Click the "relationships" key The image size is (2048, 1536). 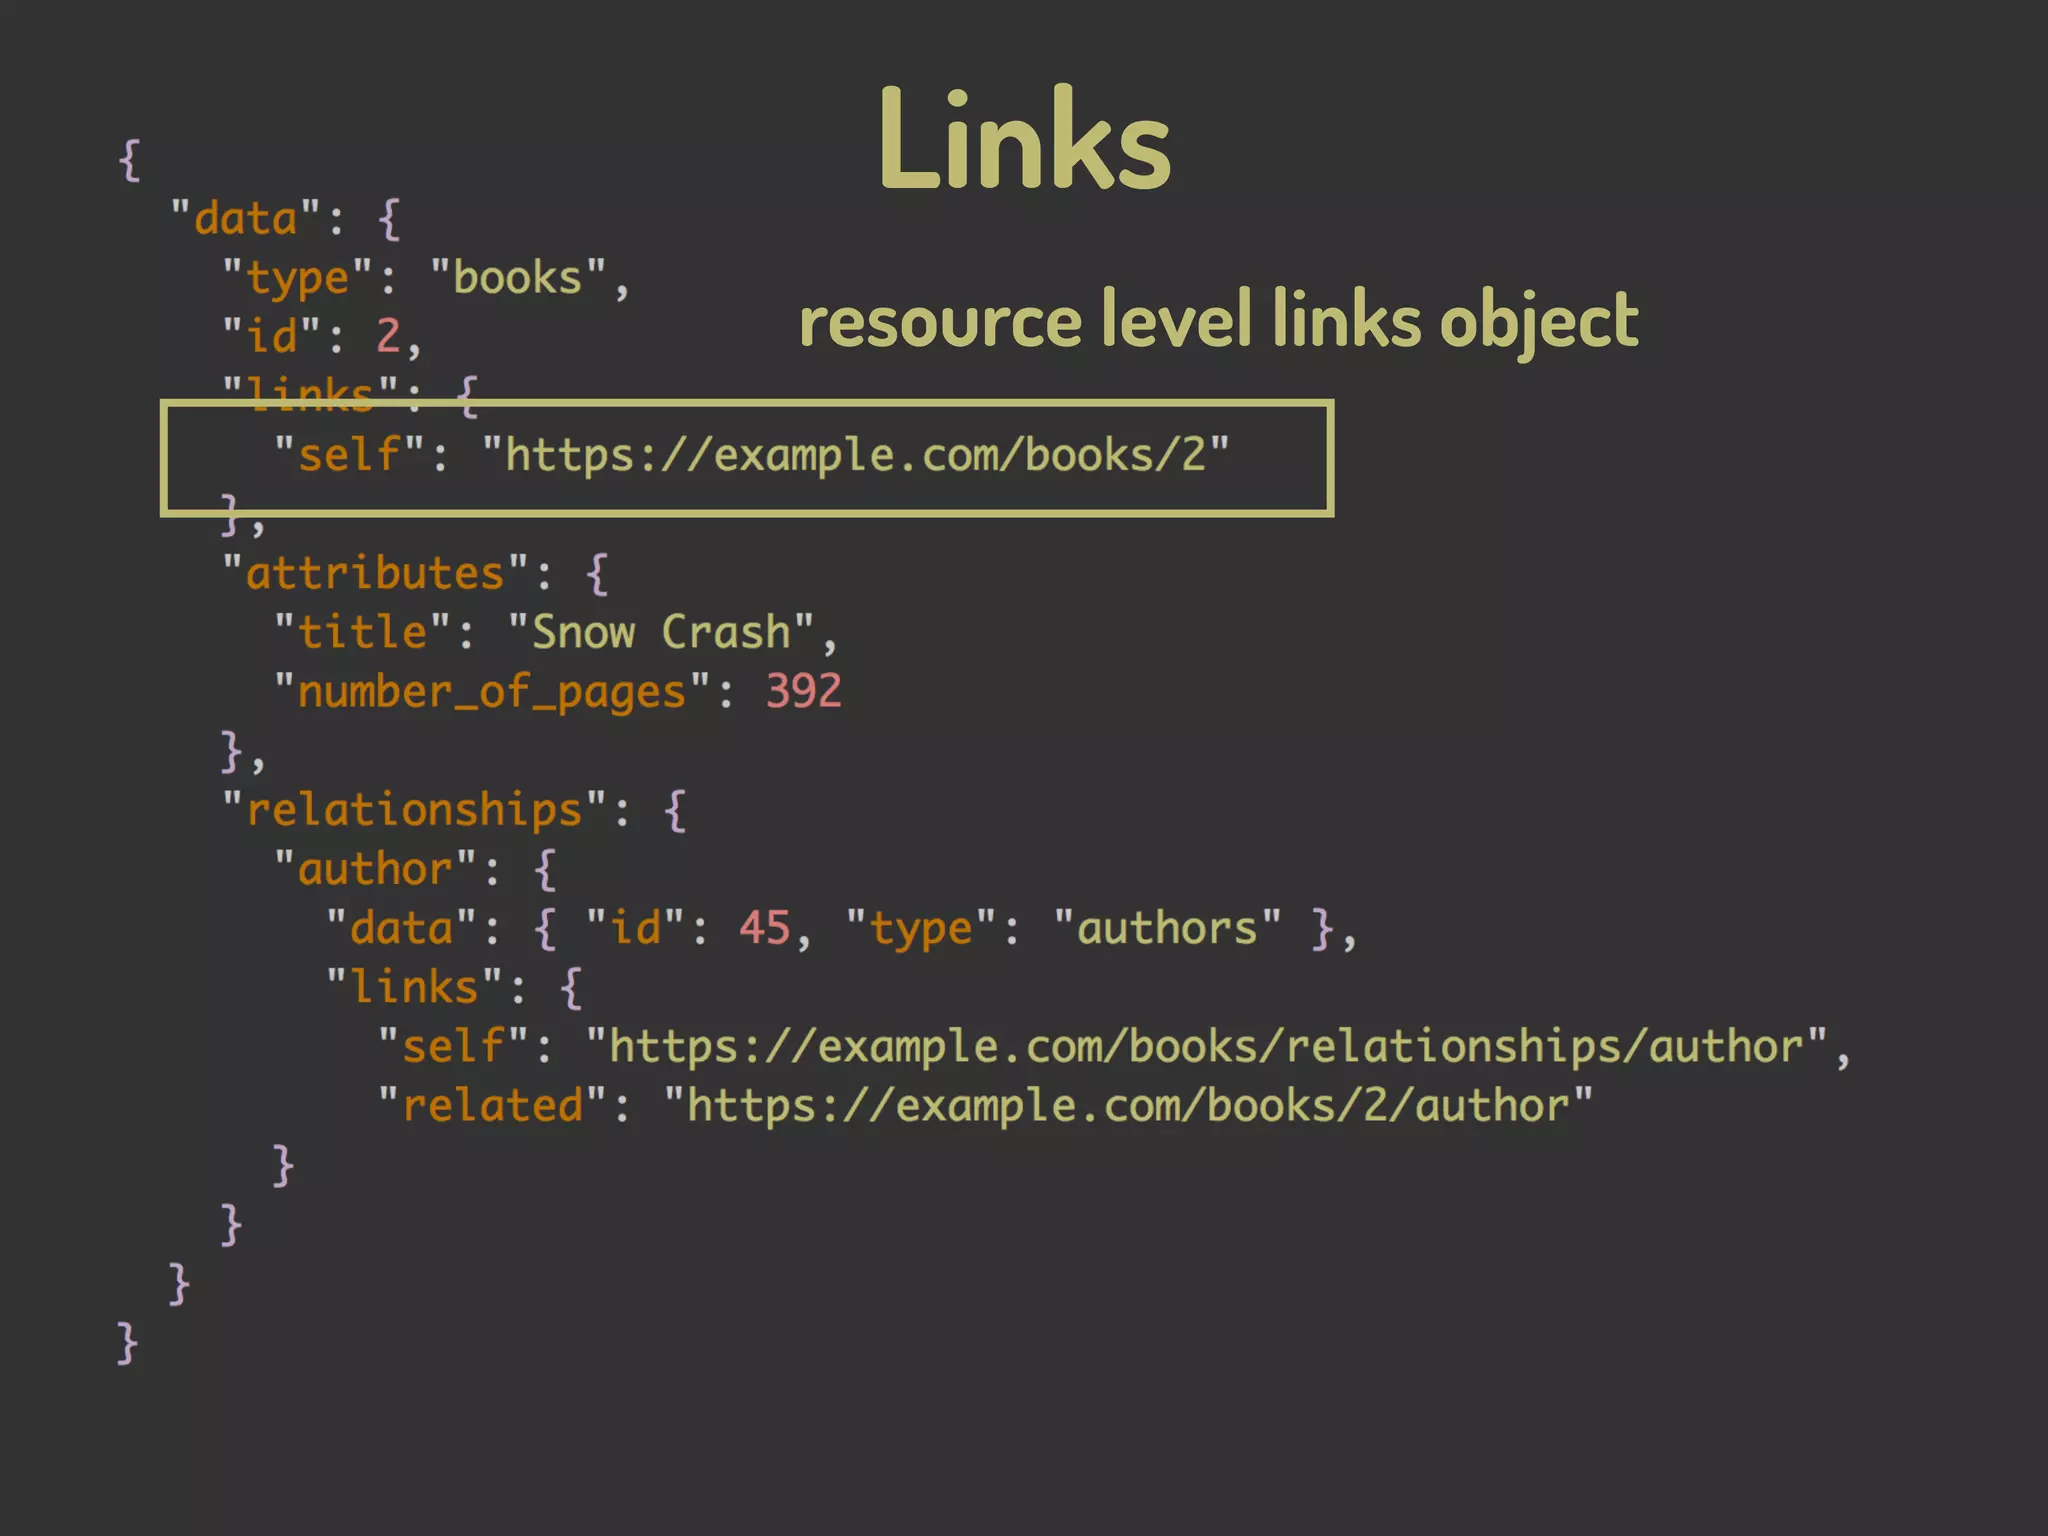coord(414,809)
